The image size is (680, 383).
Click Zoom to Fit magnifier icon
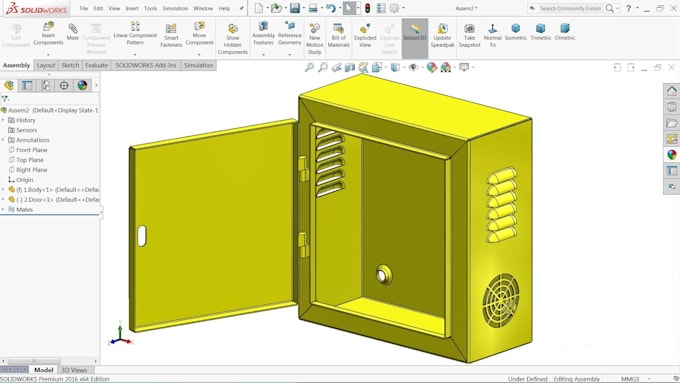[x=309, y=67]
